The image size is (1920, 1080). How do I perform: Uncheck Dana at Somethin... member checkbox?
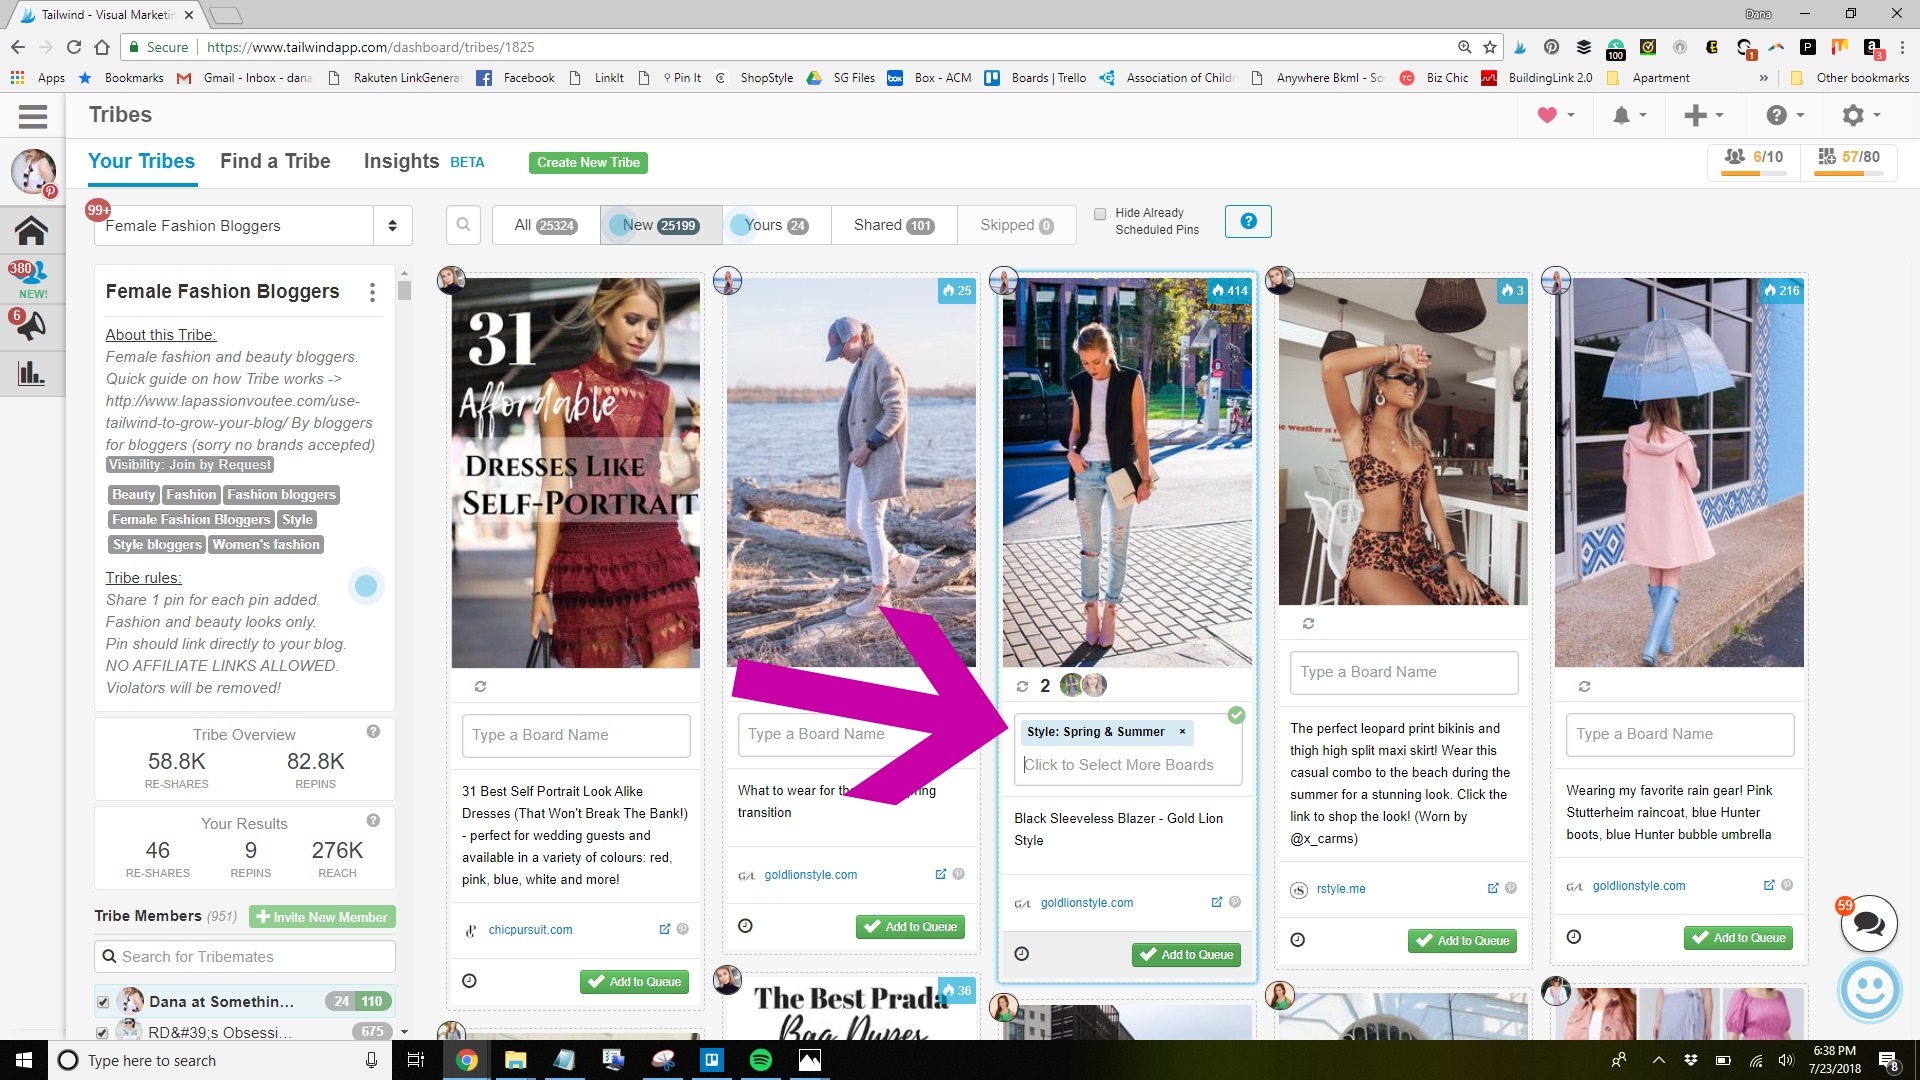103,1002
